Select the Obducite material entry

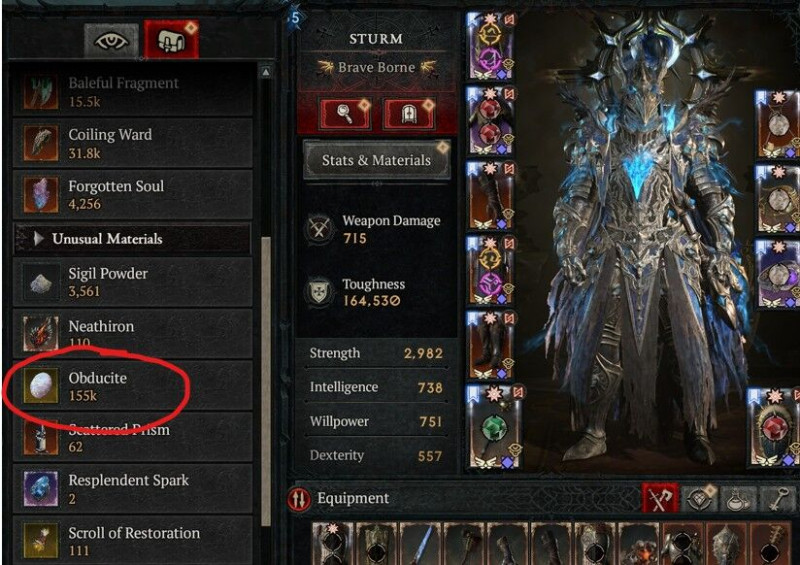click(132, 385)
